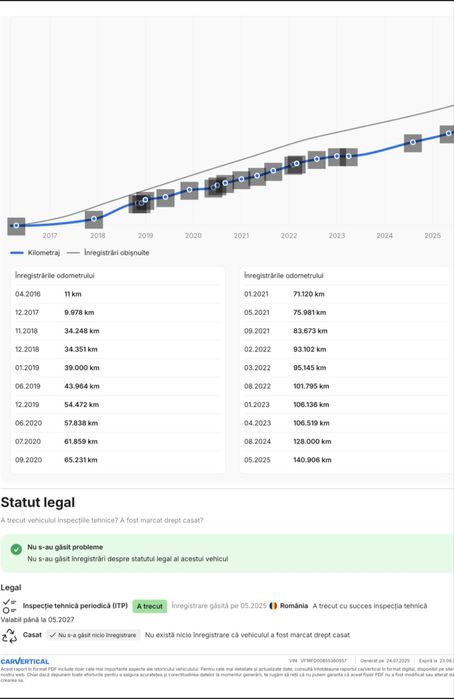
Task: Click the ITP inspection checklist icon
Action: [9, 606]
